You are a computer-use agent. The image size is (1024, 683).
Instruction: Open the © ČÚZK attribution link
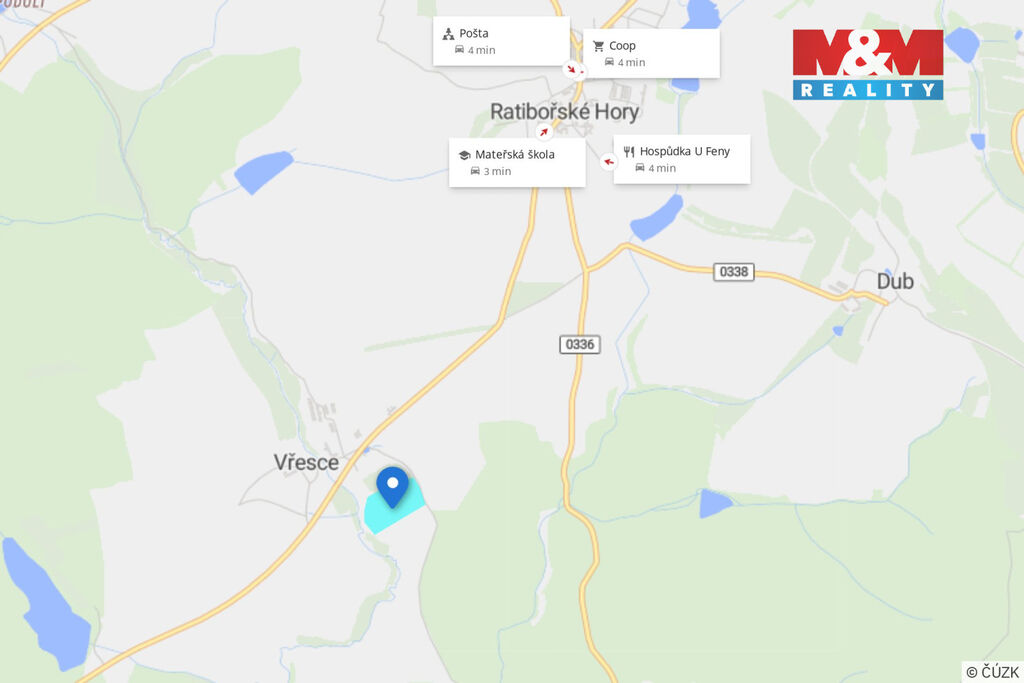click(x=993, y=672)
